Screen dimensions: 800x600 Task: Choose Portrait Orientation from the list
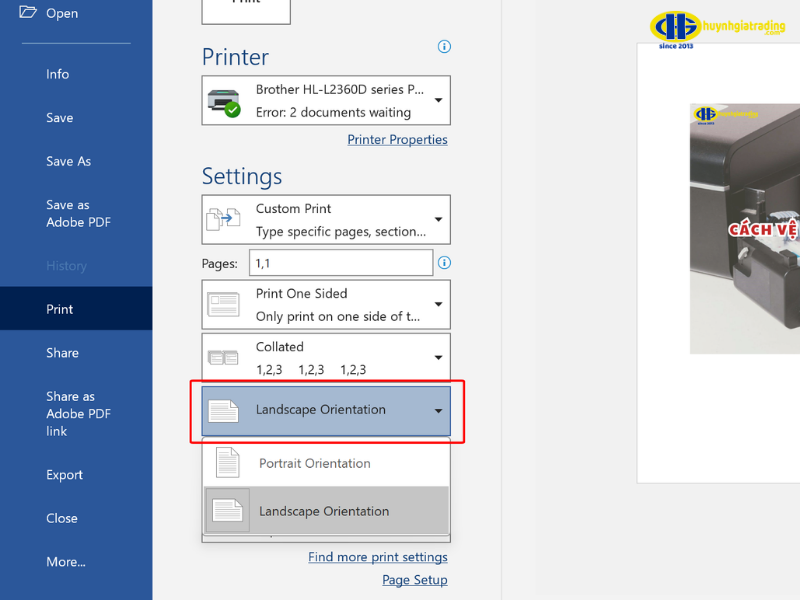(315, 463)
